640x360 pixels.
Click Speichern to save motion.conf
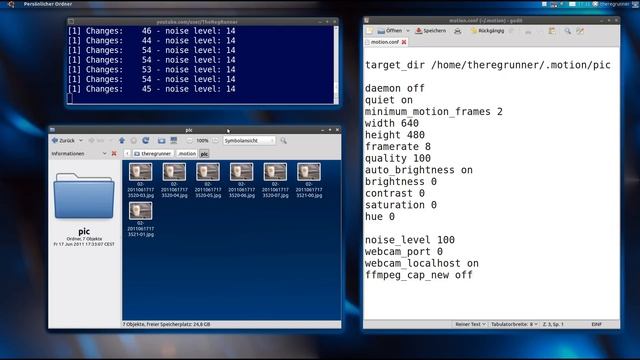[x=431, y=31]
